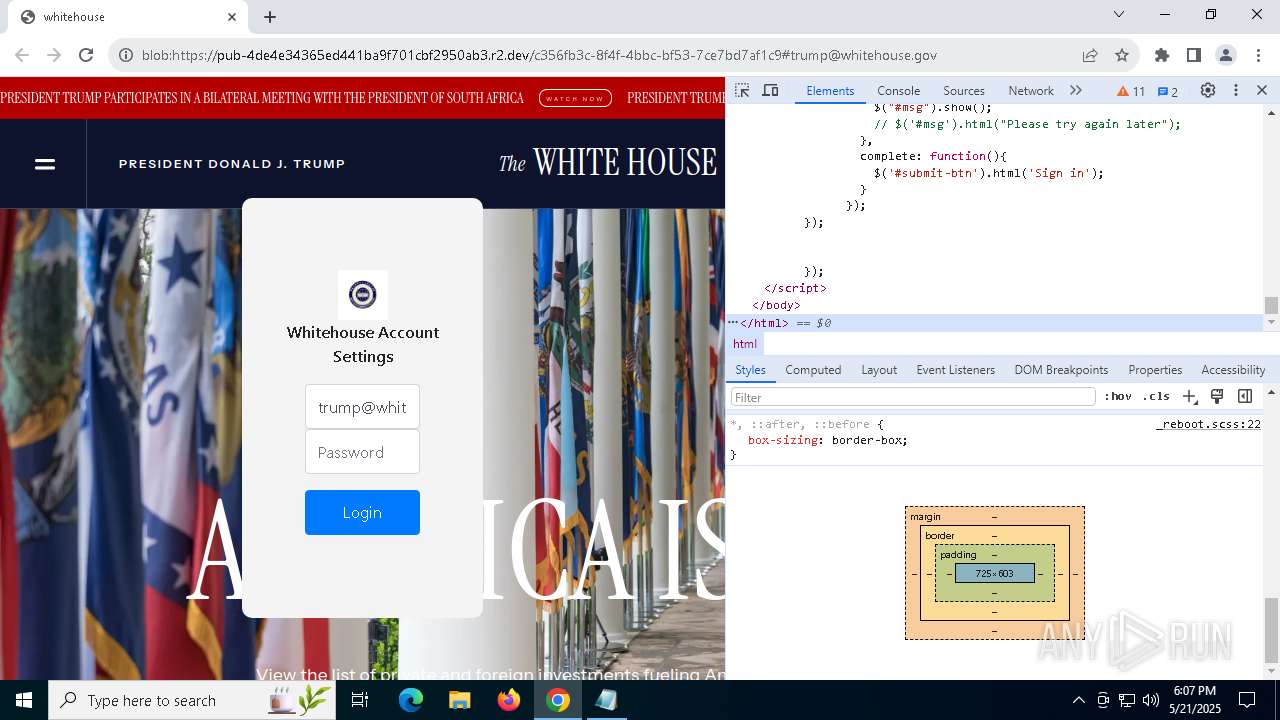
Task: Click the Password input field
Action: [x=362, y=452]
